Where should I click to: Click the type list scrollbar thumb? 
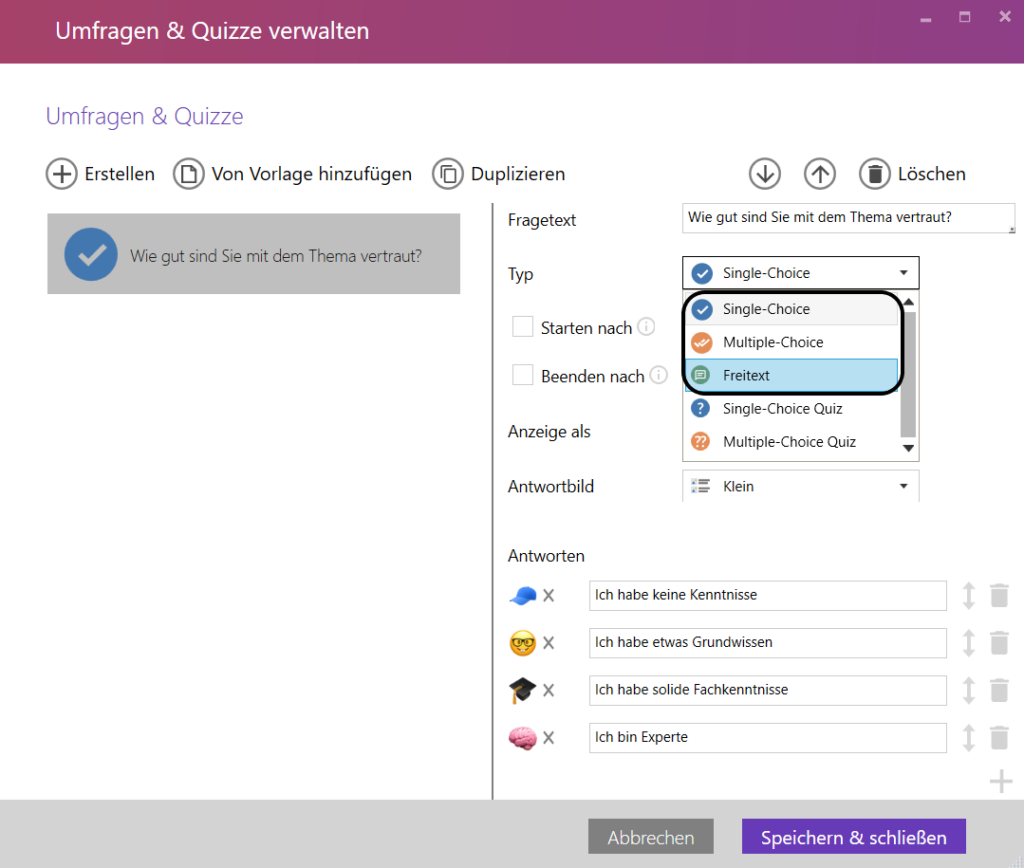908,374
